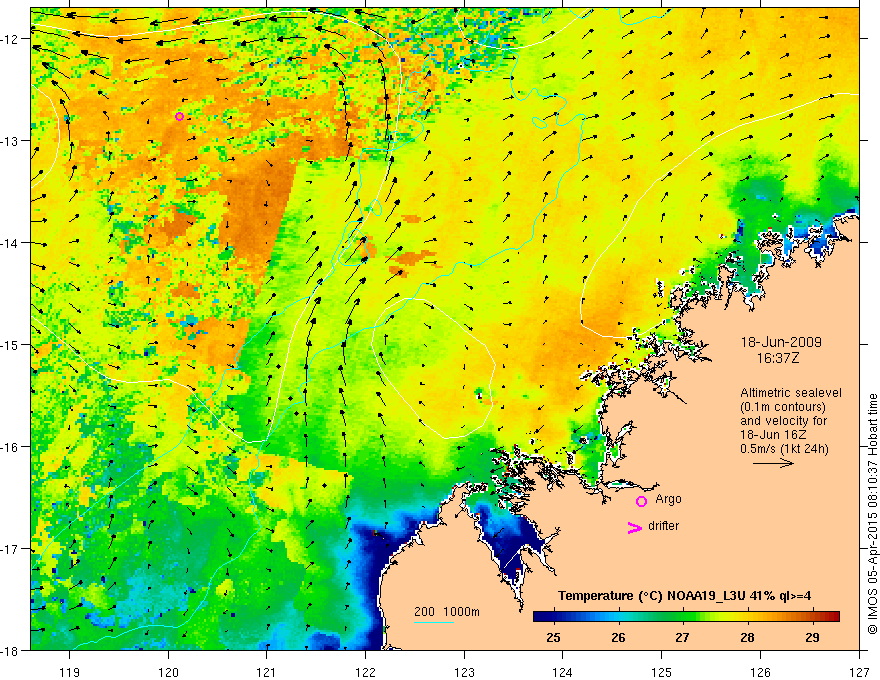Click the latitude axis label -16
This screenshot has width=880, height=680.
pos(11,447)
